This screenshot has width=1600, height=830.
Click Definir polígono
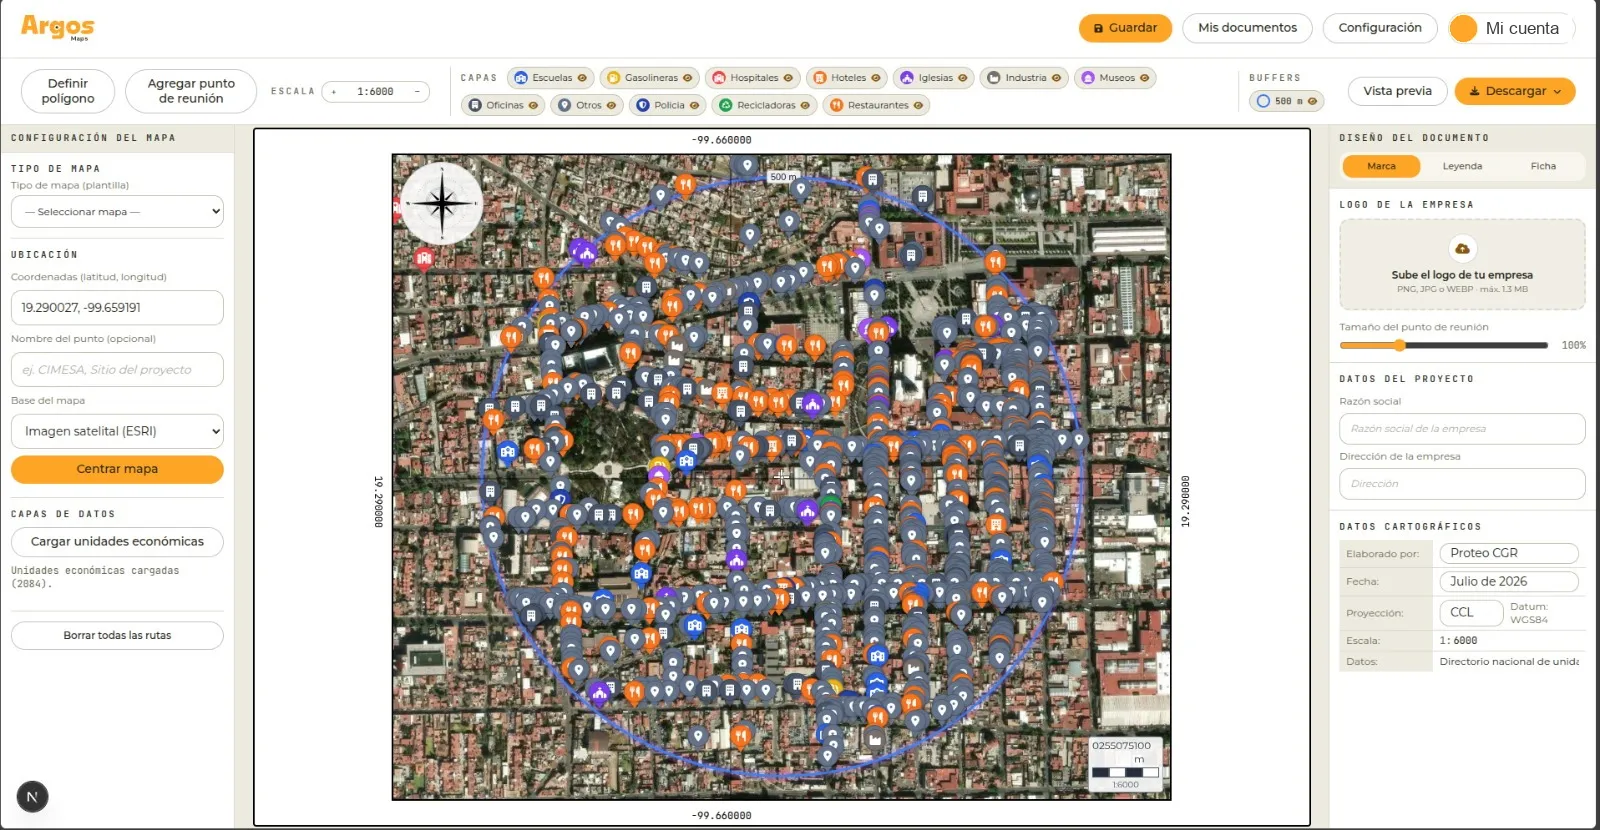tap(68, 91)
